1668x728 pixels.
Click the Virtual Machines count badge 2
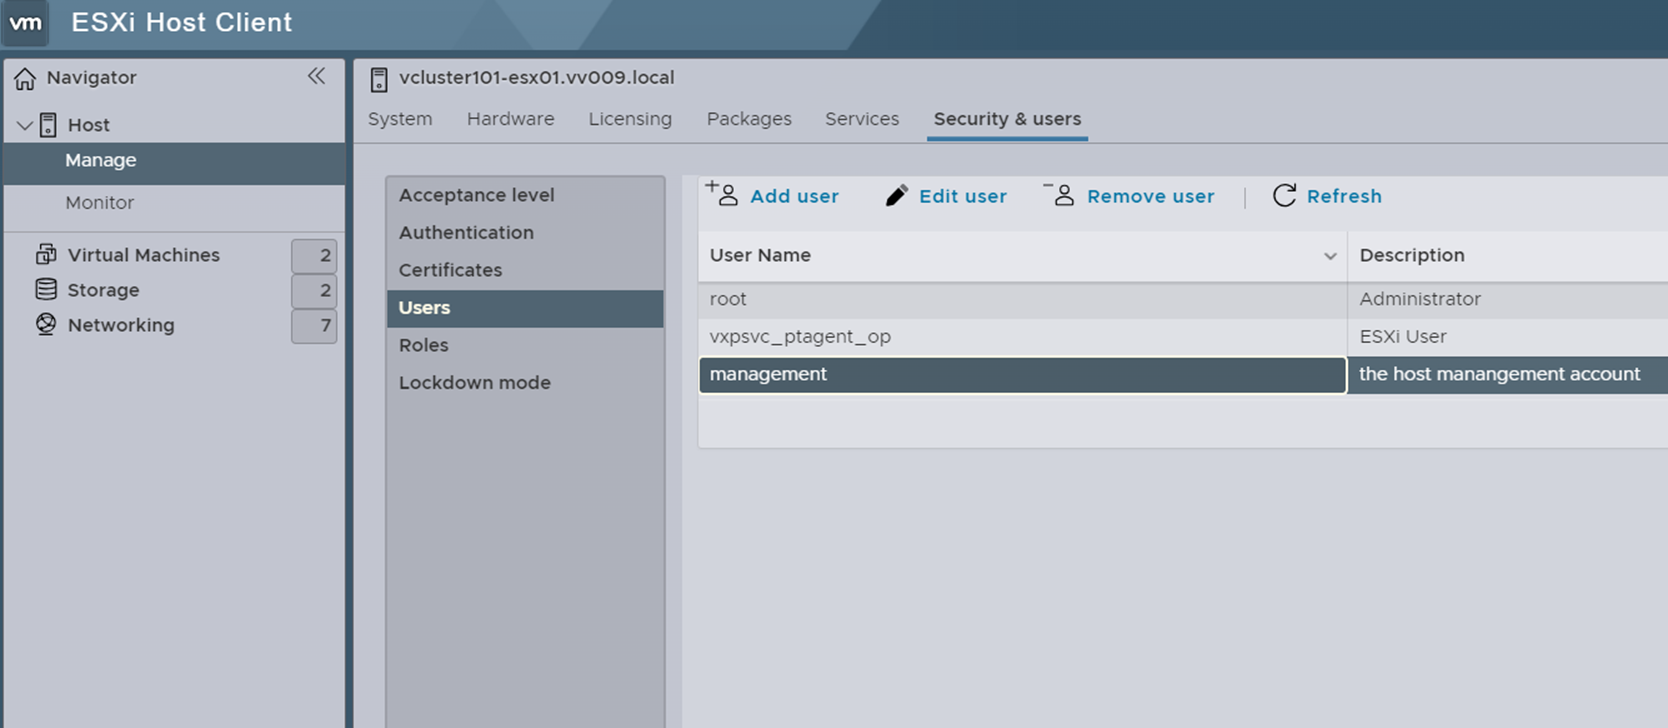coord(314,256)
